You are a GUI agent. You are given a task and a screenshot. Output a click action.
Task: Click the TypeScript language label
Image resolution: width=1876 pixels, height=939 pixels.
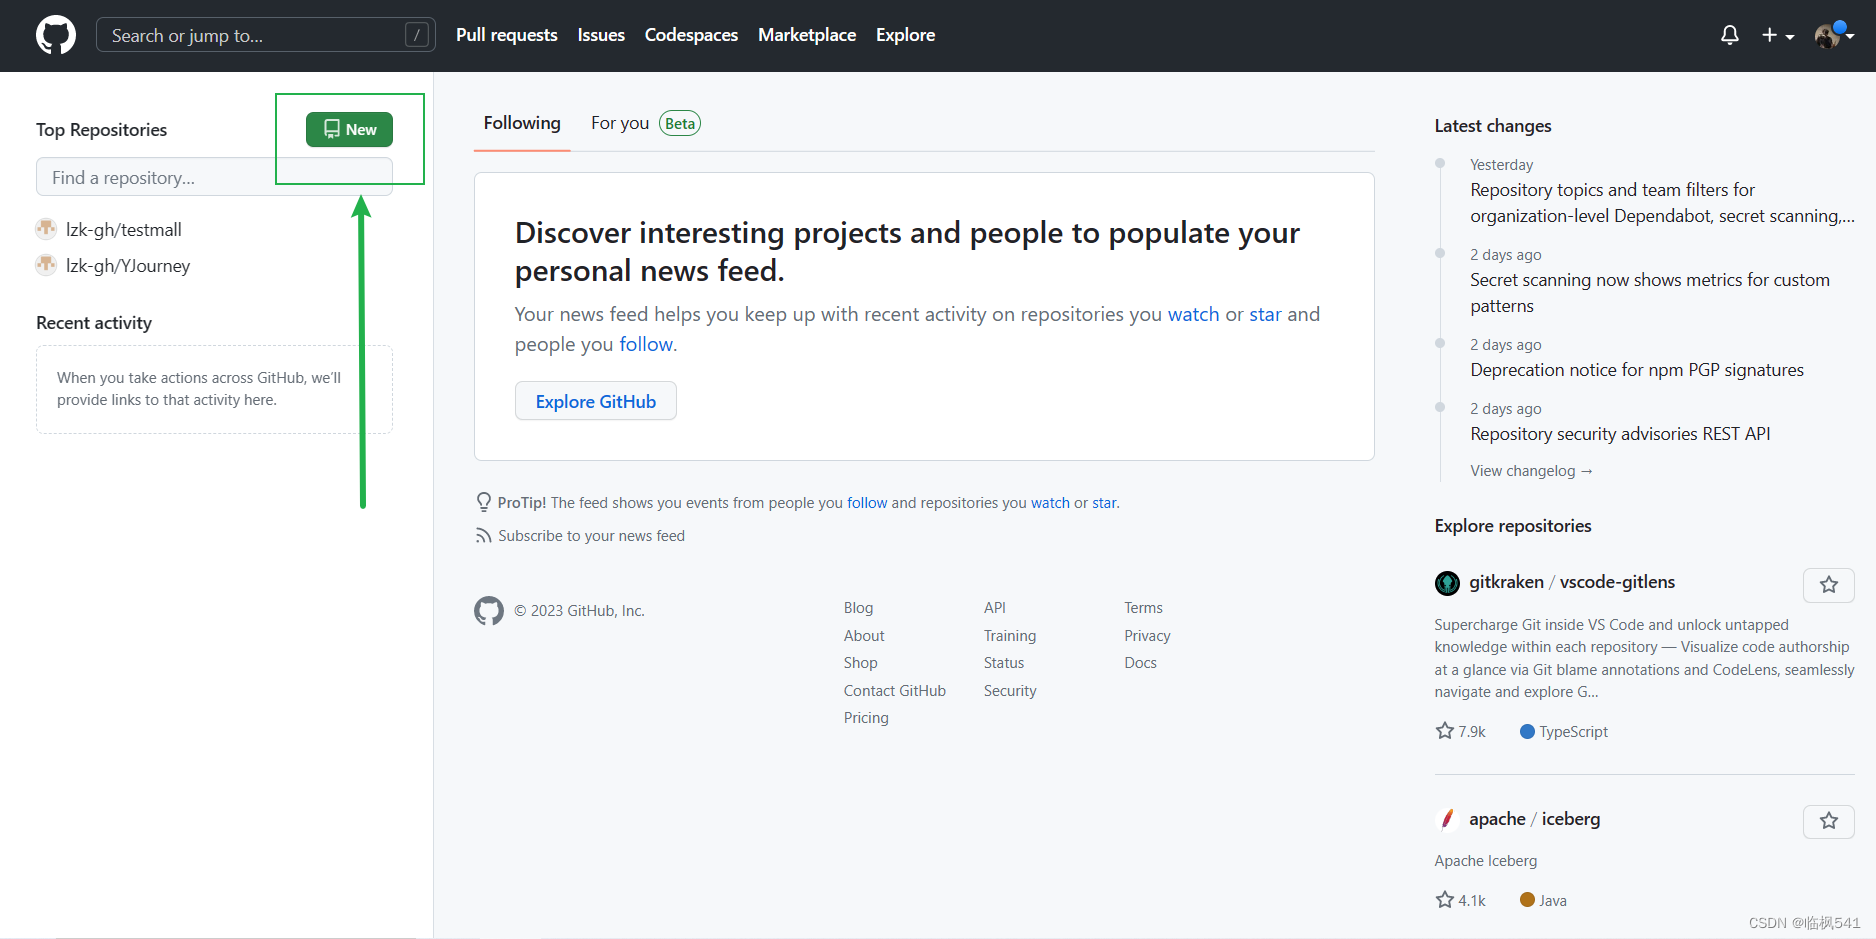click(x=1564, y=732)
